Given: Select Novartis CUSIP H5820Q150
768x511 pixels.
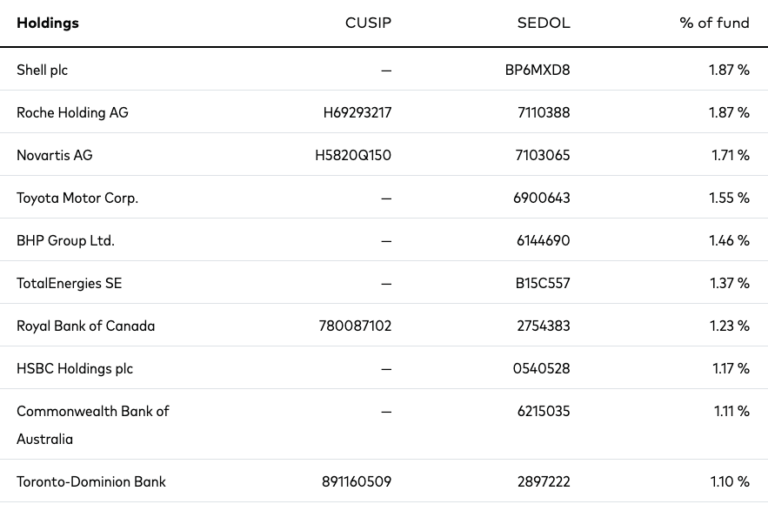Looking at the screenshot, I should [x=353, y=155].
